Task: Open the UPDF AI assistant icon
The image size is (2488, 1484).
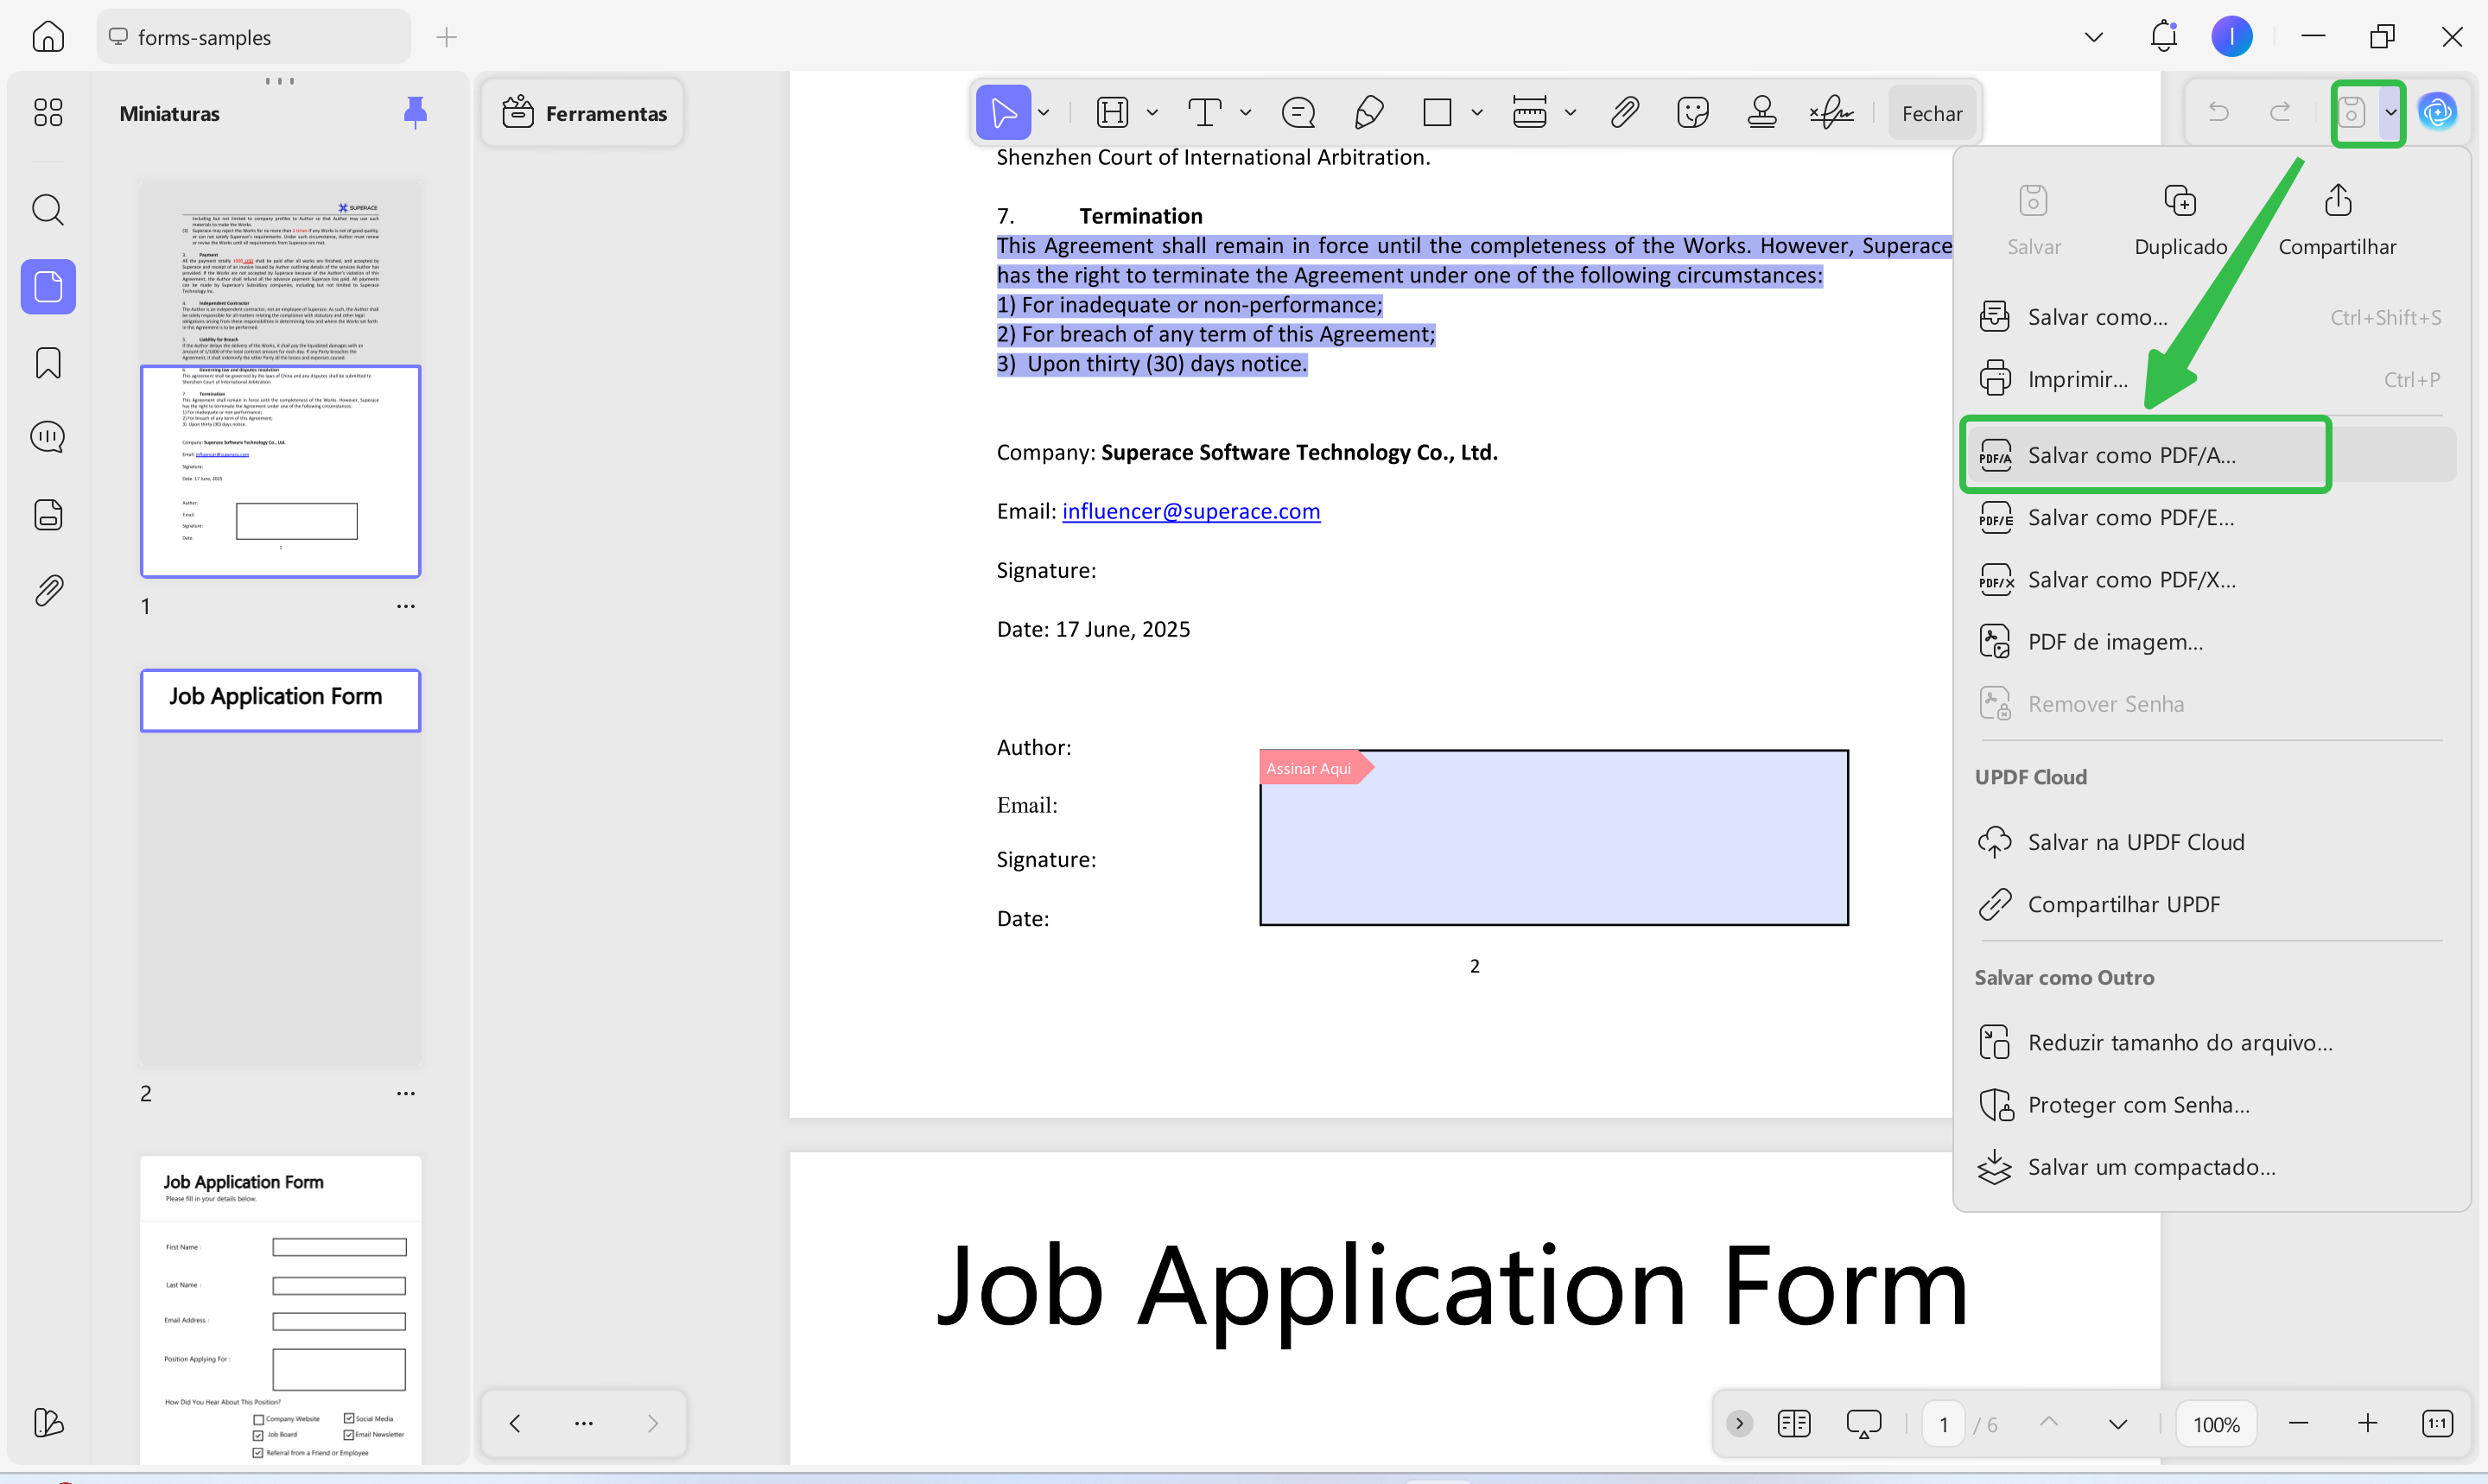Action: pos(2437,112)
